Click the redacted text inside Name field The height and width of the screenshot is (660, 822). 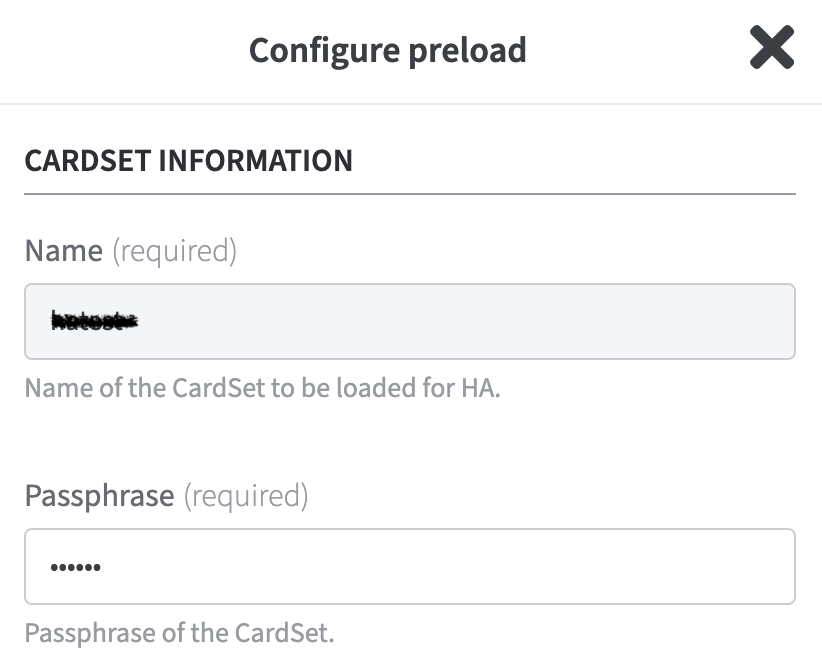coord(94,321)
